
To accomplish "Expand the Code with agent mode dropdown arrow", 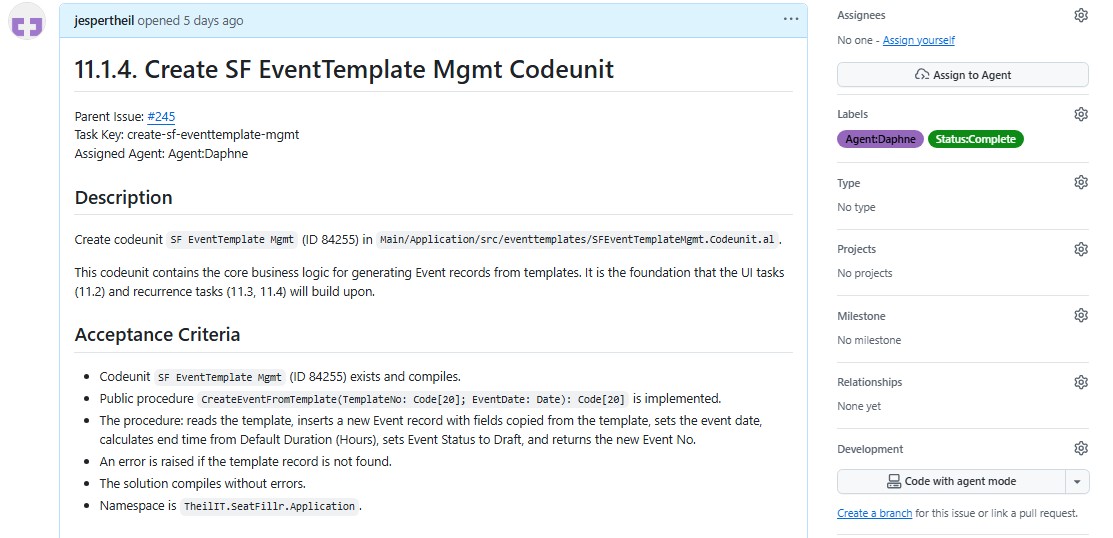I will pos(1077,482).
